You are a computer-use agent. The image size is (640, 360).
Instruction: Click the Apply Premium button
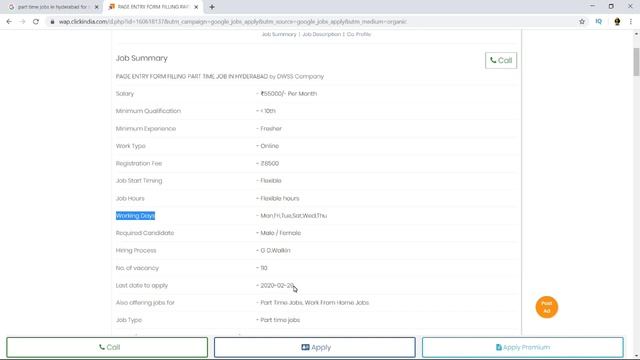click(523, 347)
